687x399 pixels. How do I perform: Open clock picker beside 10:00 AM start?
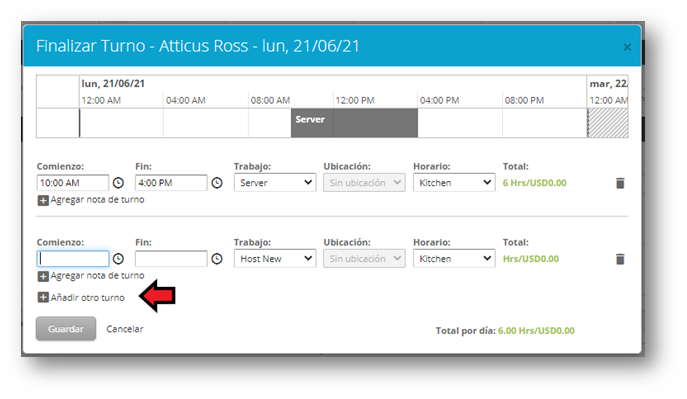pos(118,183)
